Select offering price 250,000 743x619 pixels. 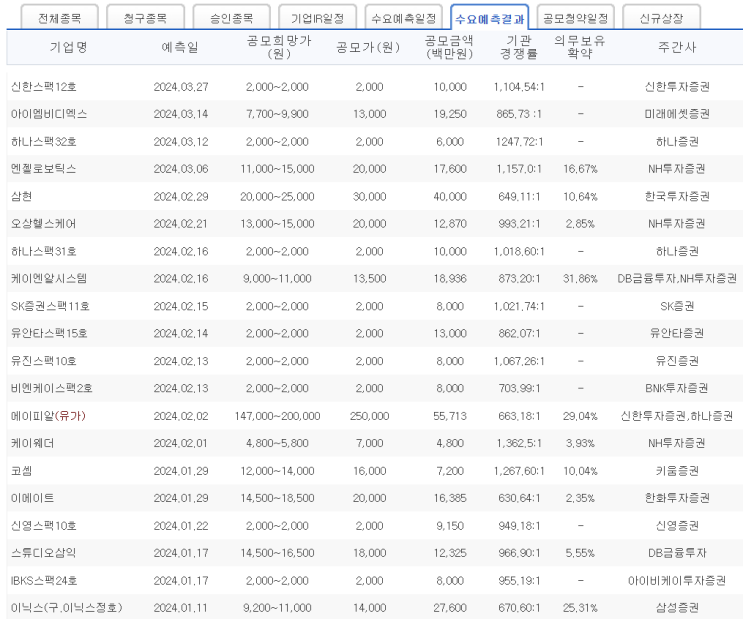point(370,416)
